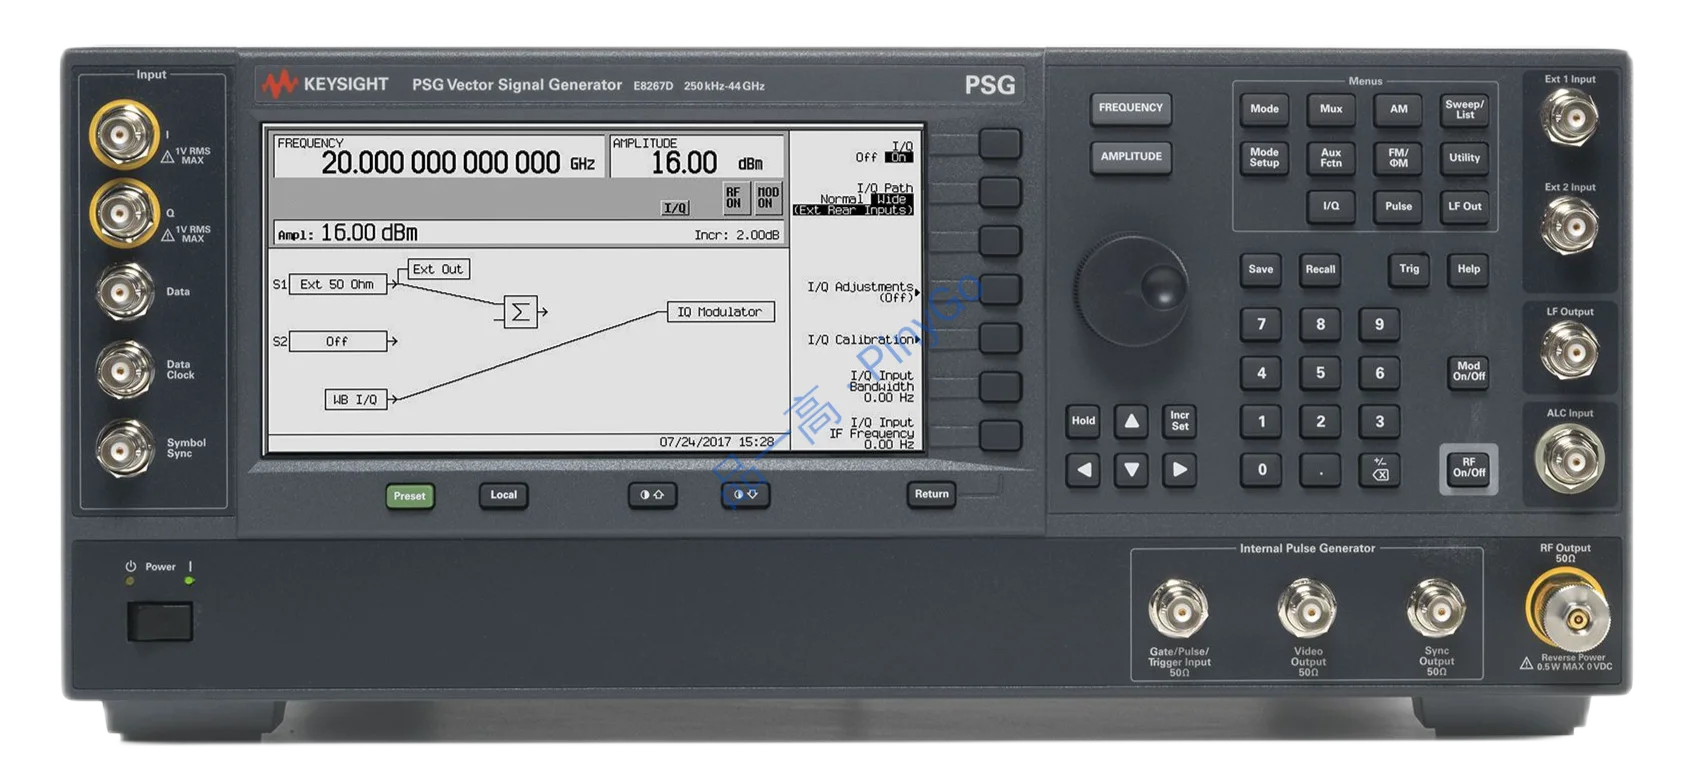
Task: Tap numeric key 6
Action: 1379,373
